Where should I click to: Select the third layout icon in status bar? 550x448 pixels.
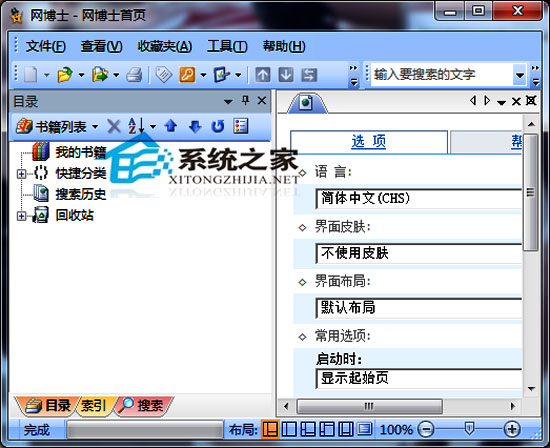308,429
